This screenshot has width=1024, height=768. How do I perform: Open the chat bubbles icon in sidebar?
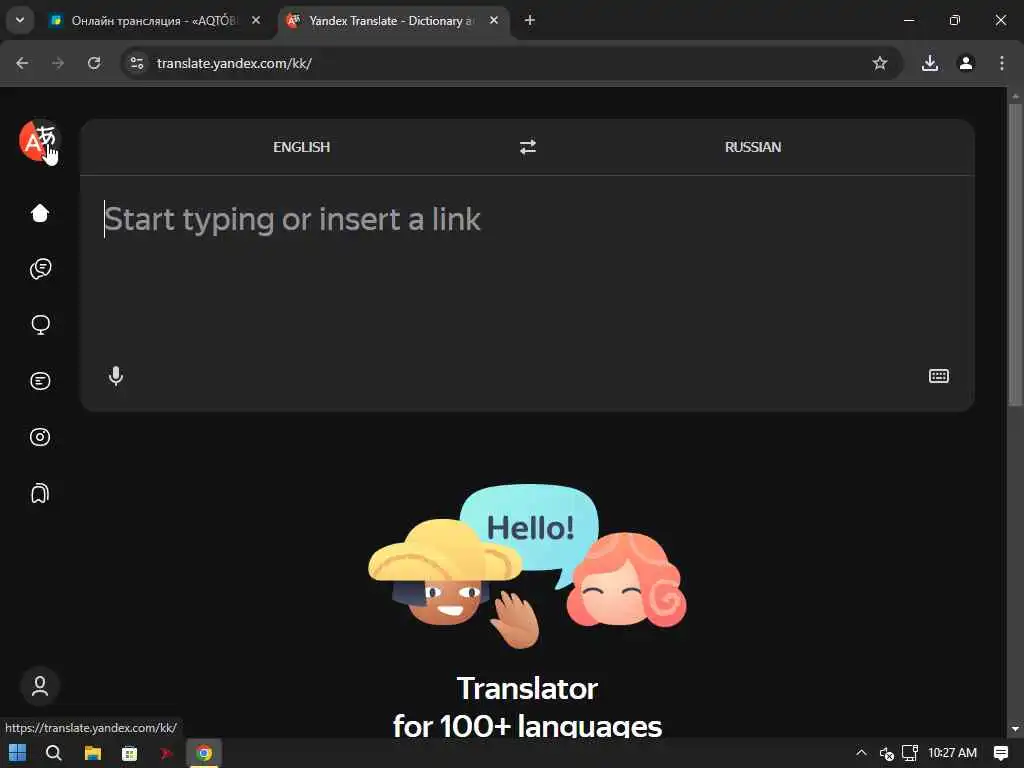[x=40, y=268]
